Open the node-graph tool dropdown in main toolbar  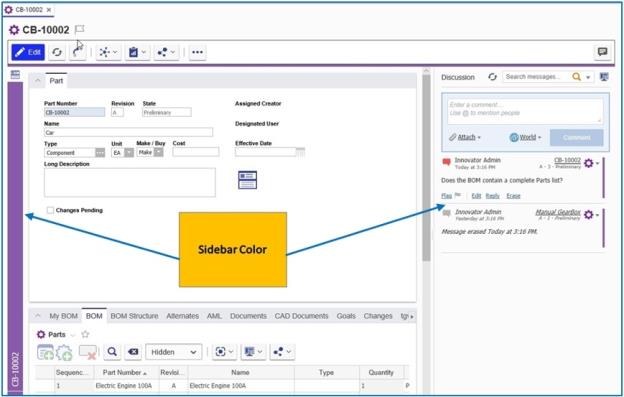click(x=108, y=52)
